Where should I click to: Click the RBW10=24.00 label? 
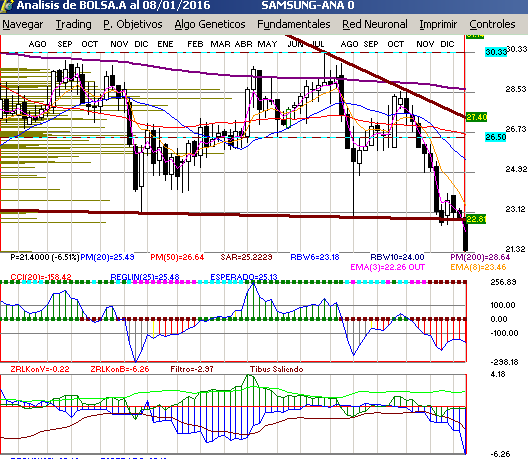pos(397,257)
